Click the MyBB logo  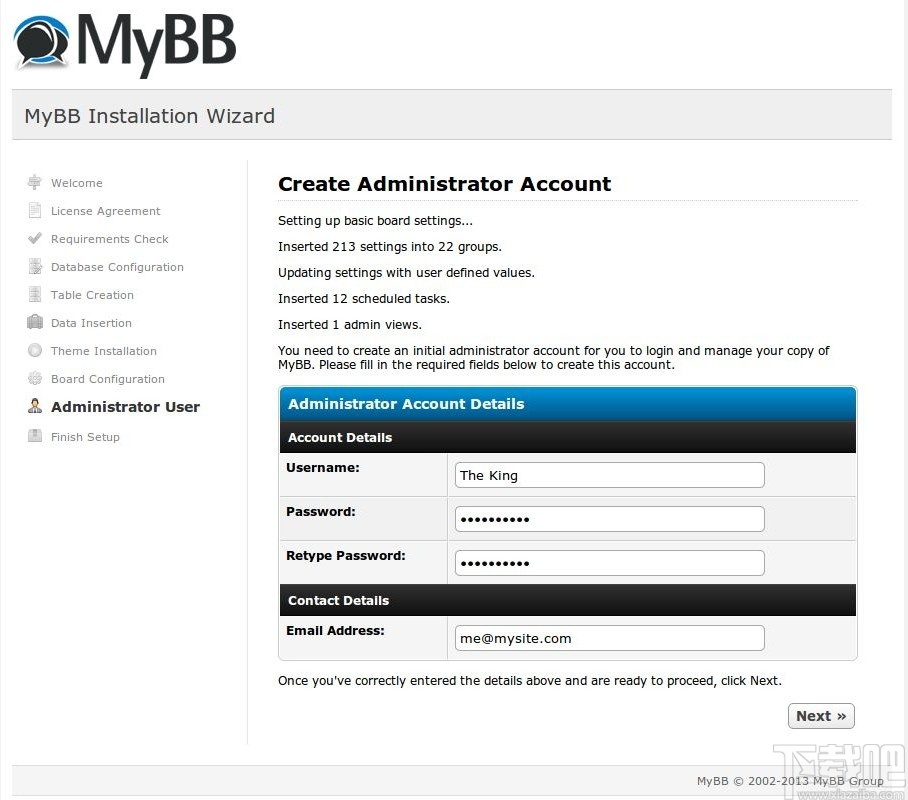[124, 43]
